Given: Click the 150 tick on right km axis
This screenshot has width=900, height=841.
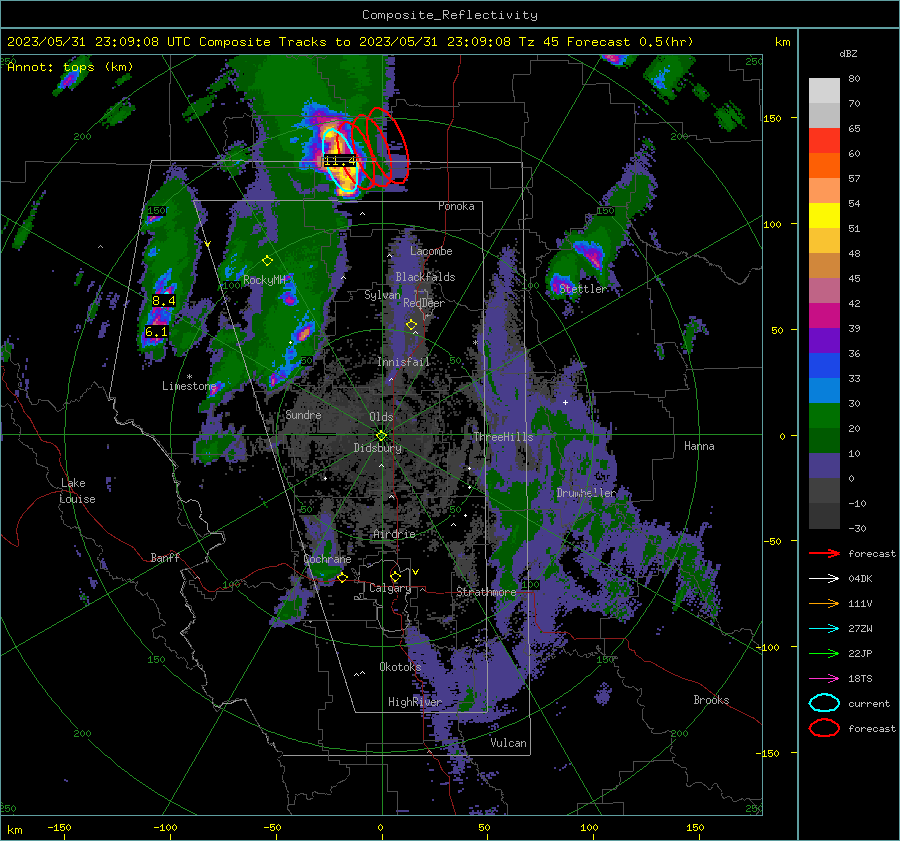Looking at the screenshot, I should coord(773,118).
